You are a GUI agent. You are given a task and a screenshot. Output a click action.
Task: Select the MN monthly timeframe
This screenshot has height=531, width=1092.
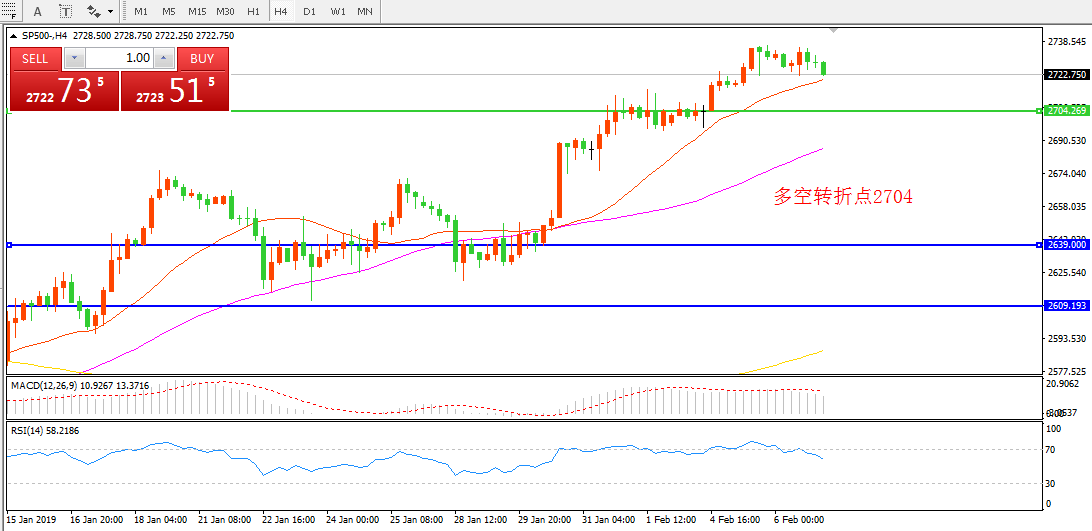[x=365, y=11]
